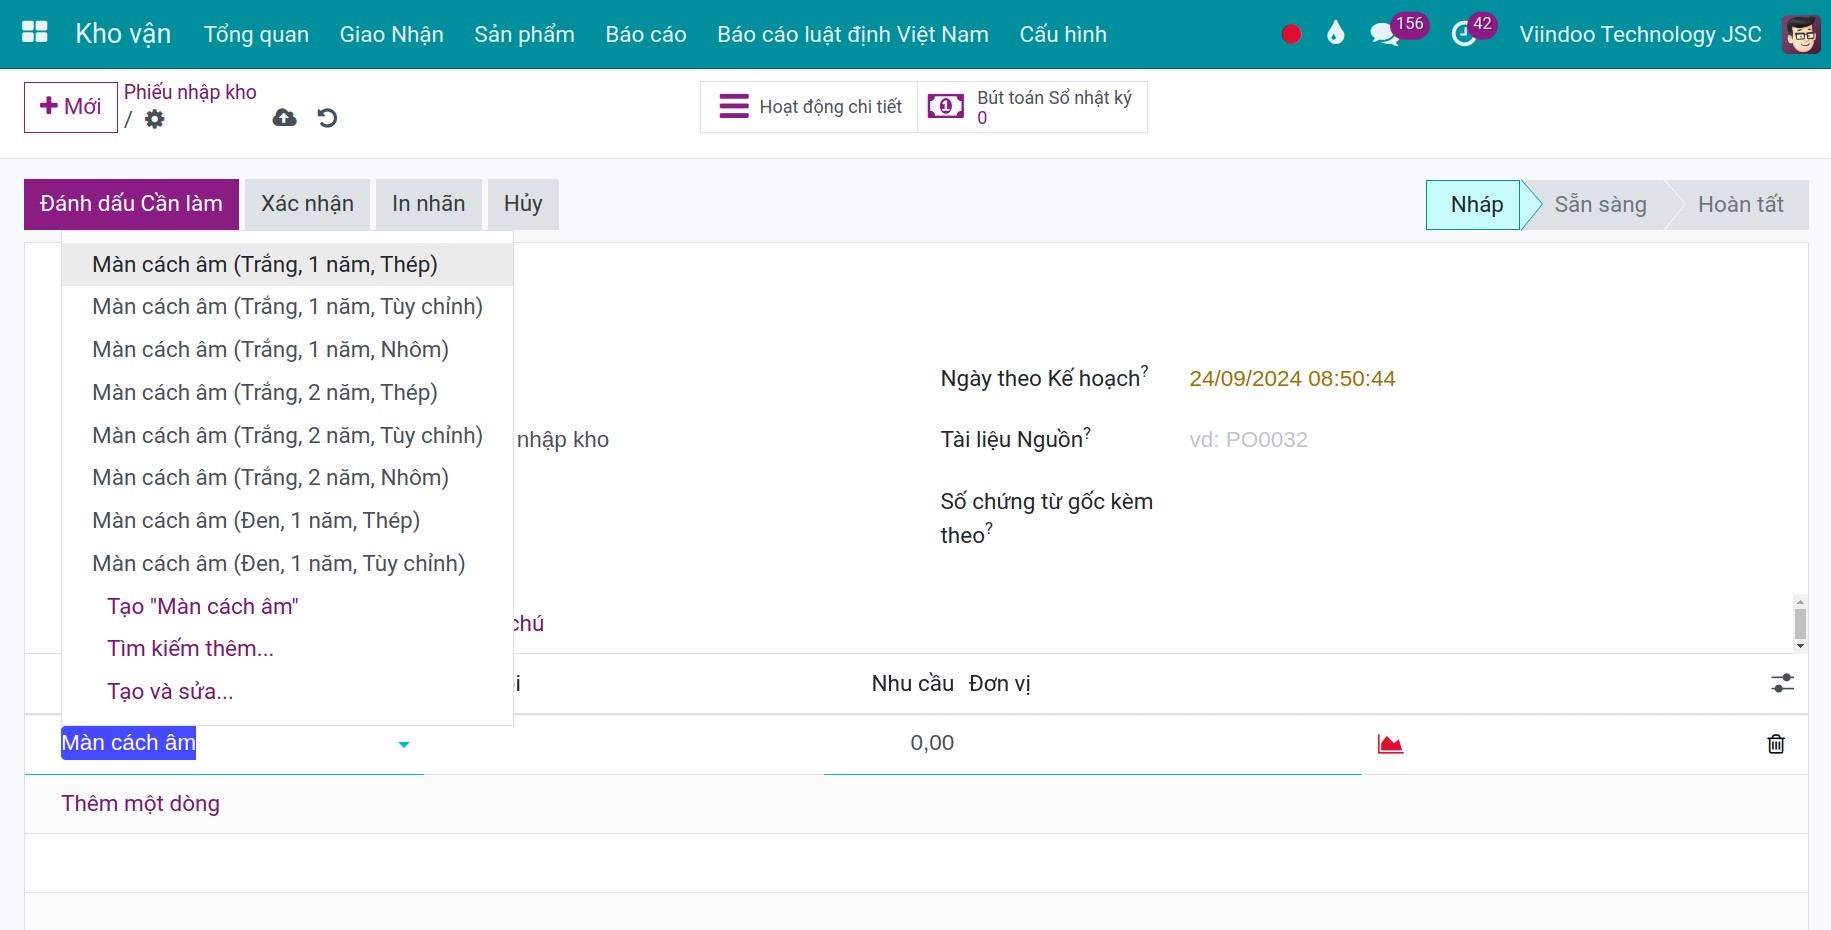Select the Sẵn sàng status stage
Image resolution: width=1831 pixels, height=930 pixels.
(1599, 205)
